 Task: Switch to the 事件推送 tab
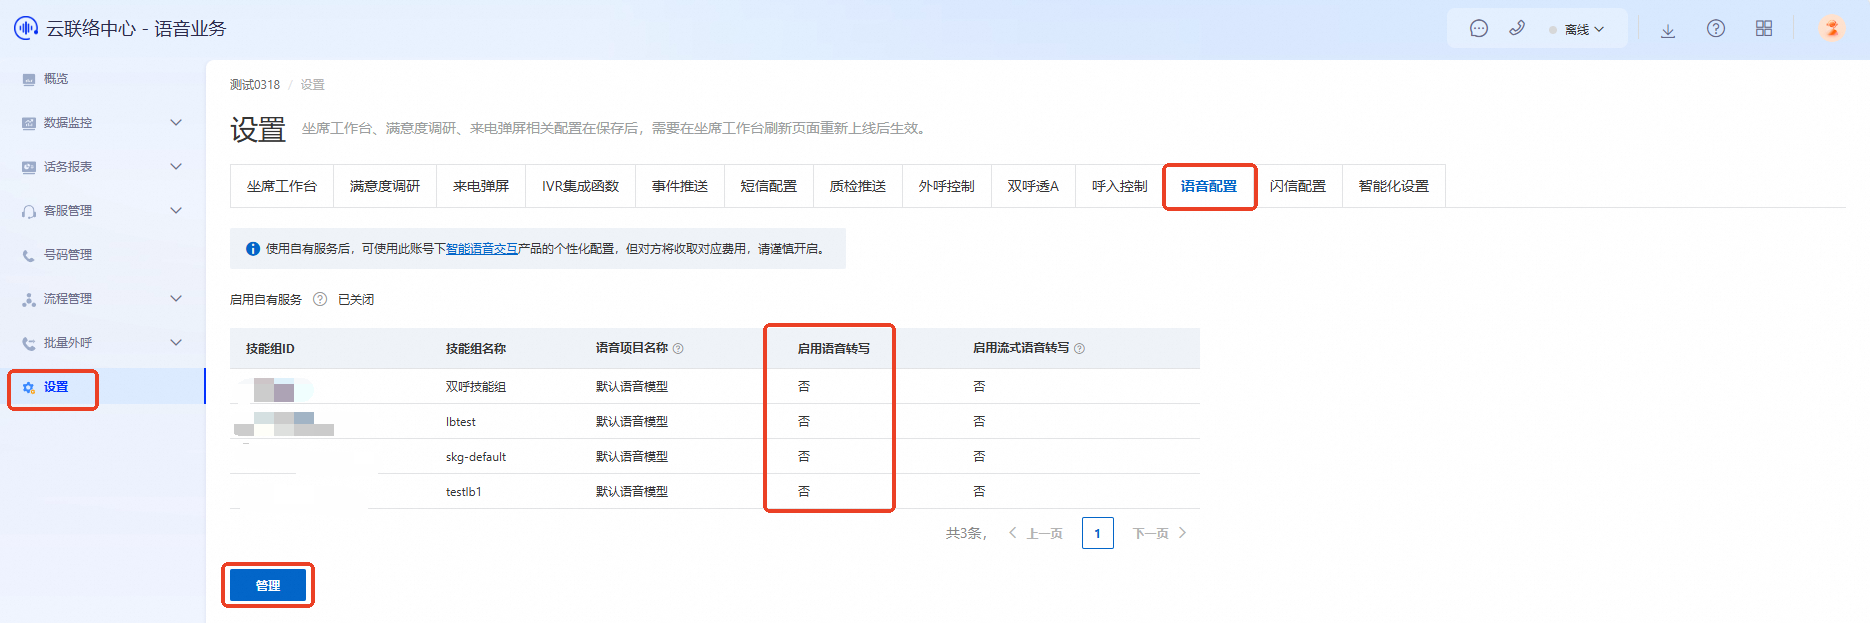[680, 186]
